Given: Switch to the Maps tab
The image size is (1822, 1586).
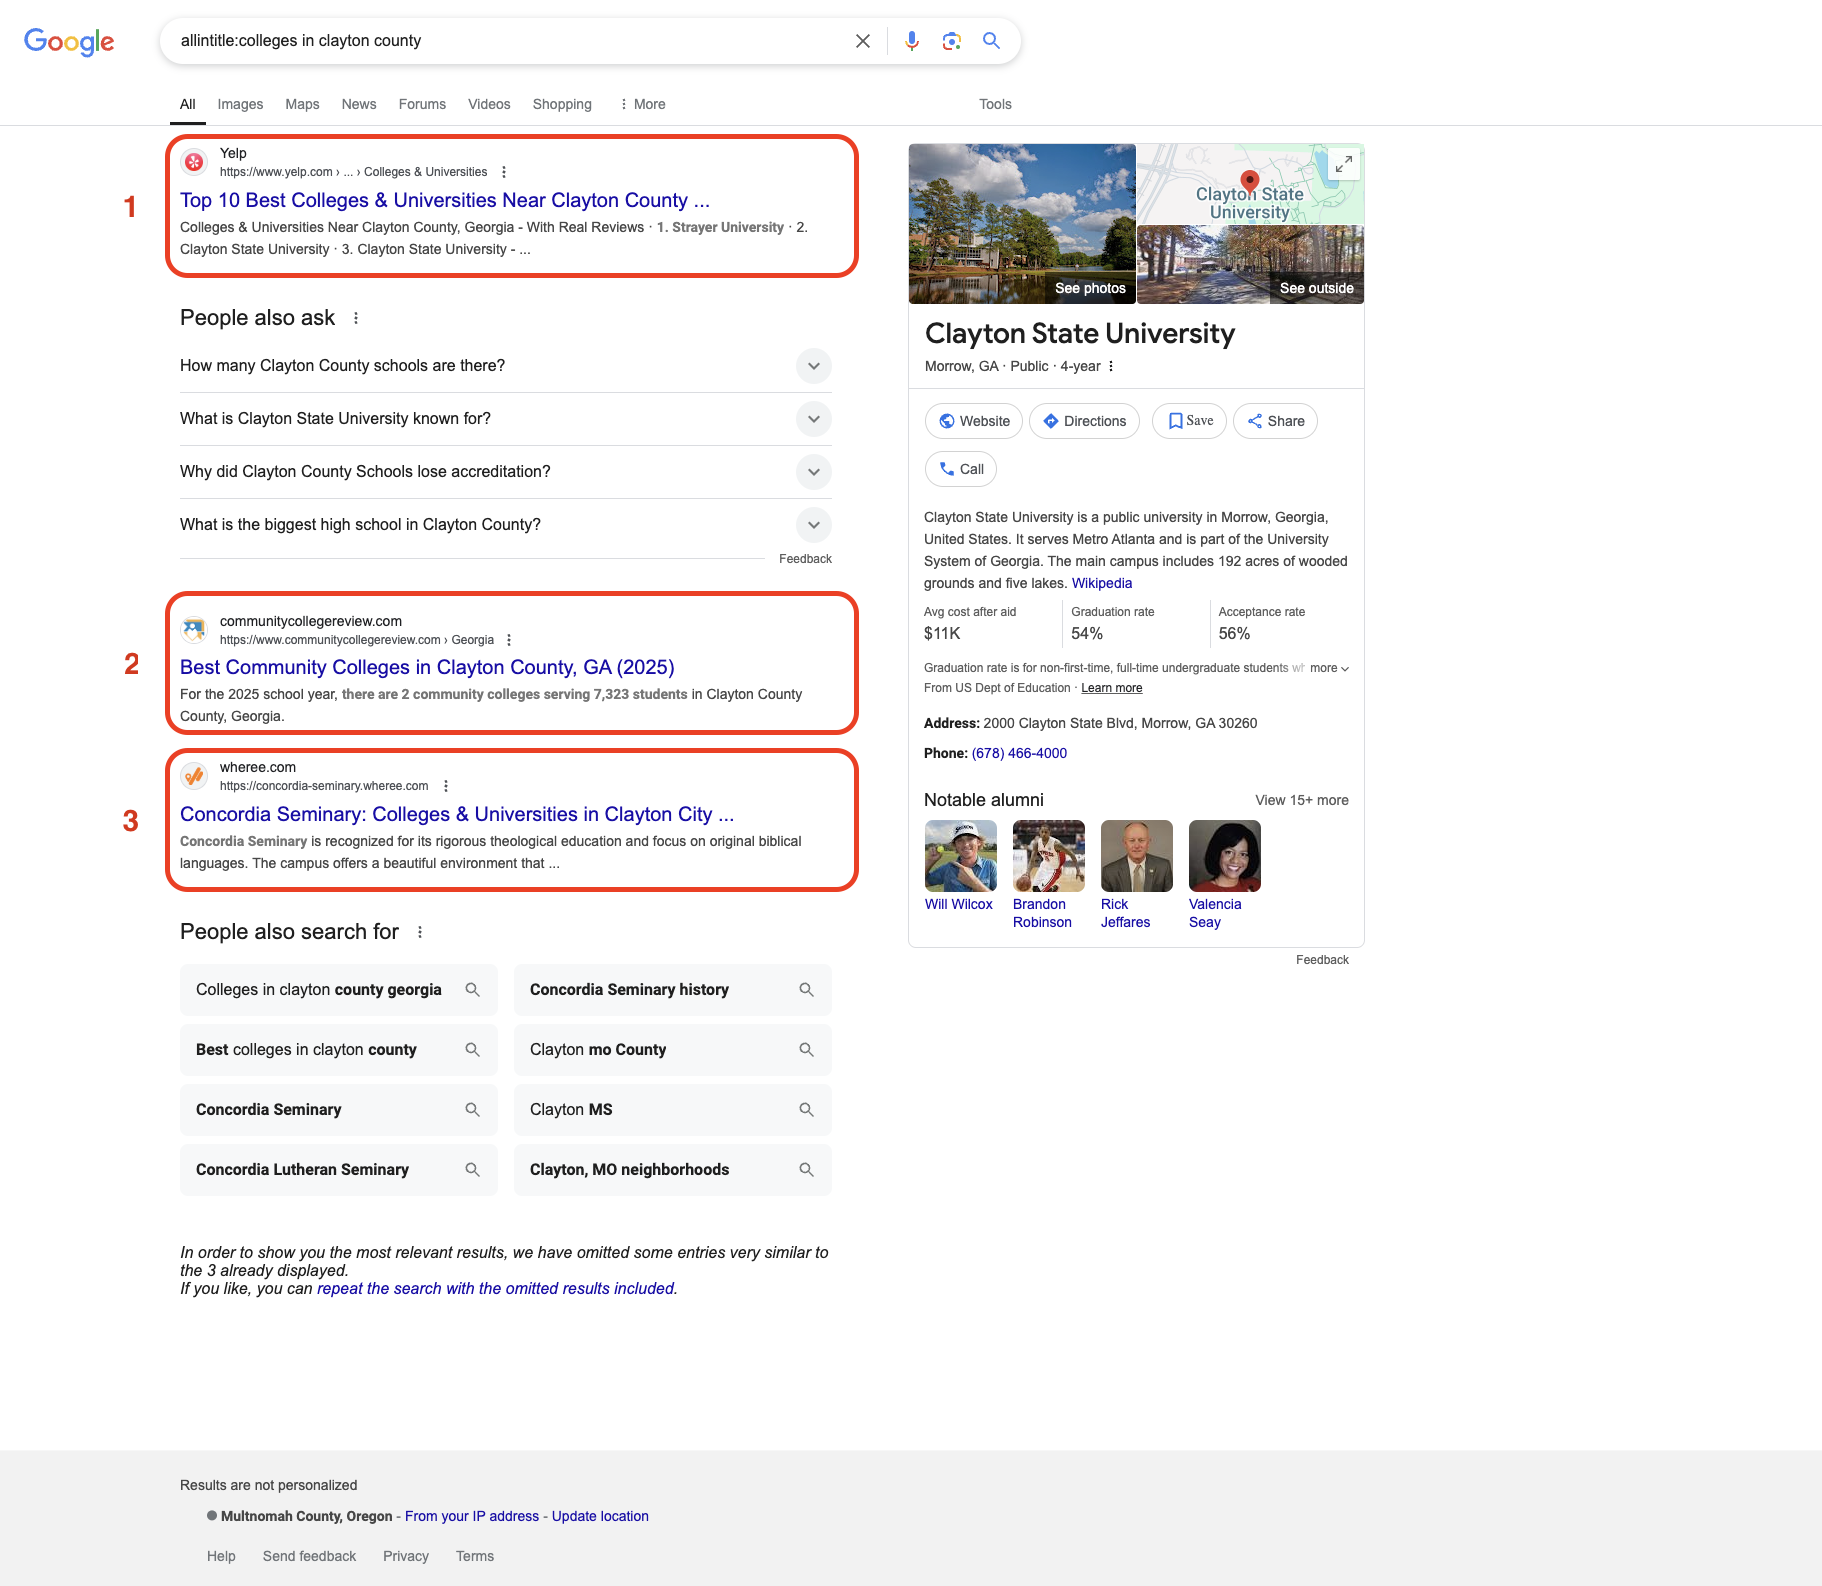Looking at the screenshot, I should (302, 104).
